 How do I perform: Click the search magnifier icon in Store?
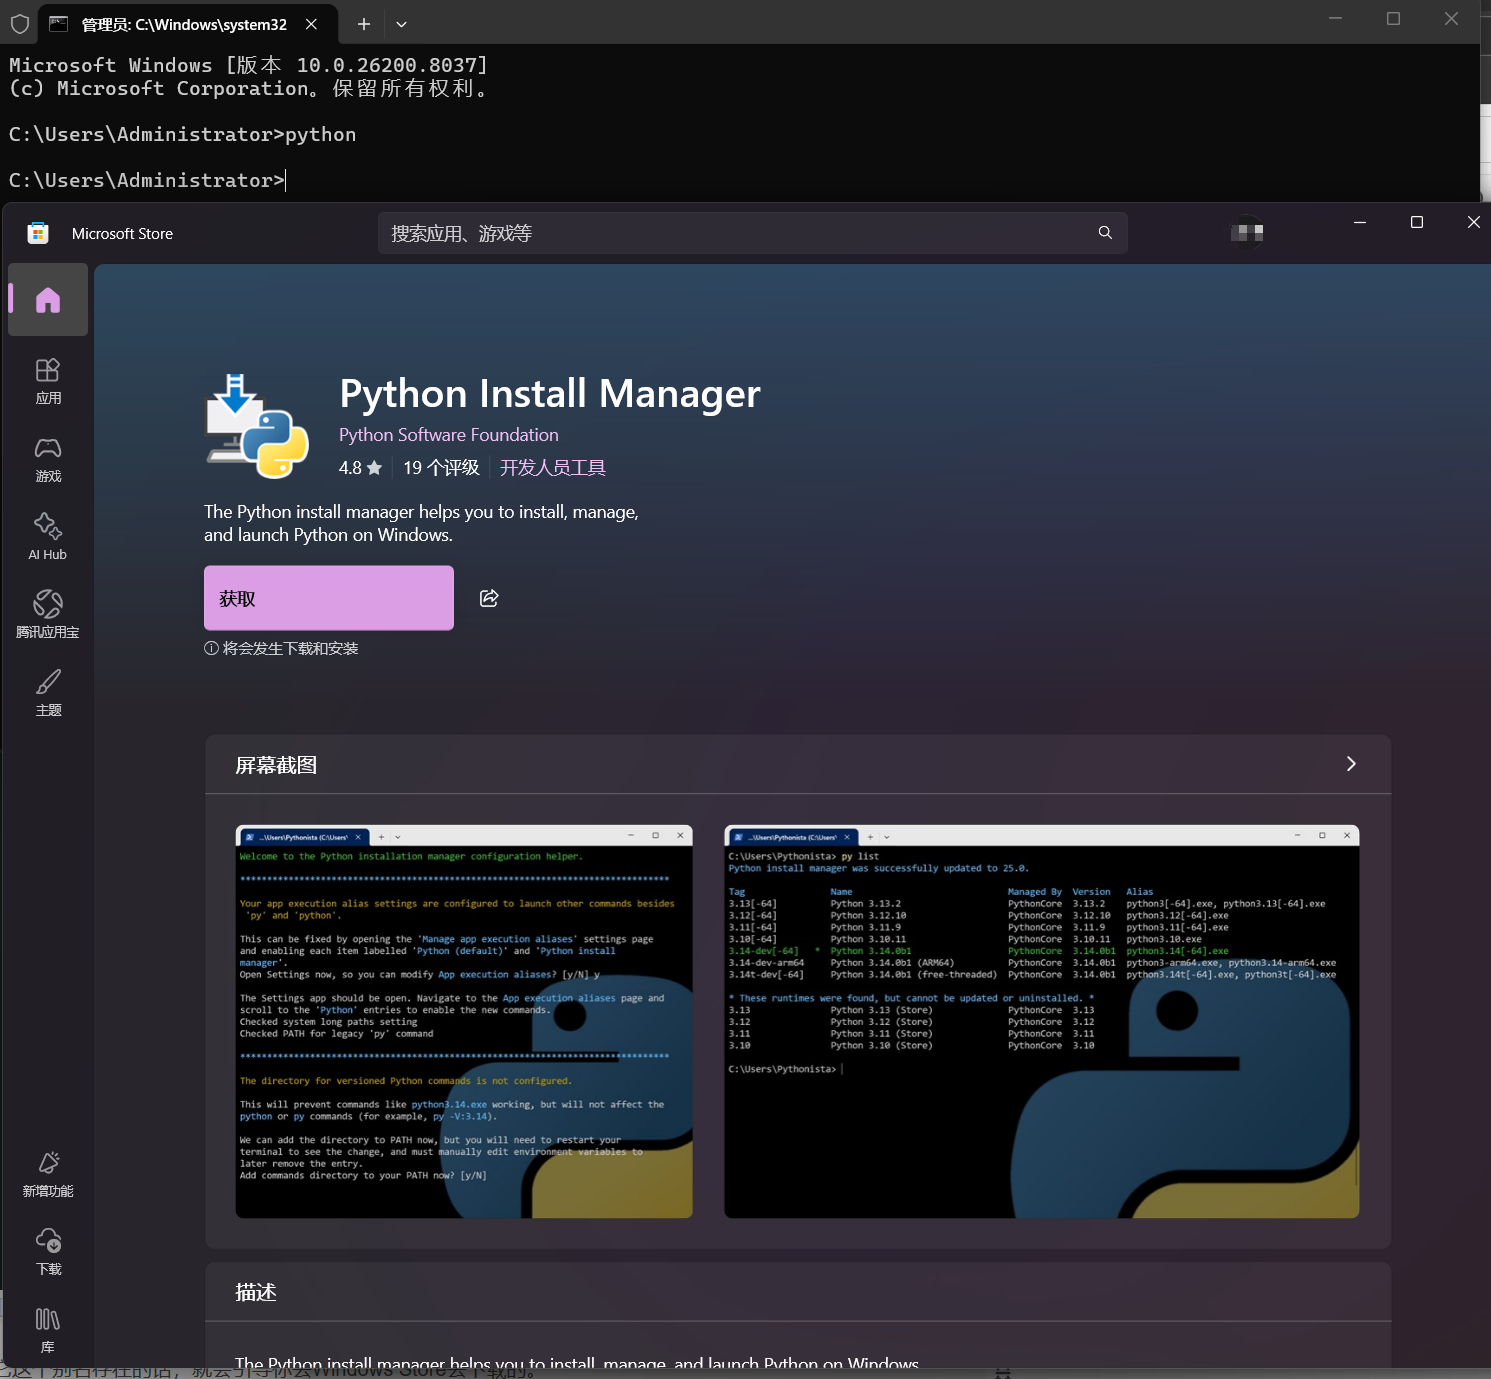point(1105,233)
